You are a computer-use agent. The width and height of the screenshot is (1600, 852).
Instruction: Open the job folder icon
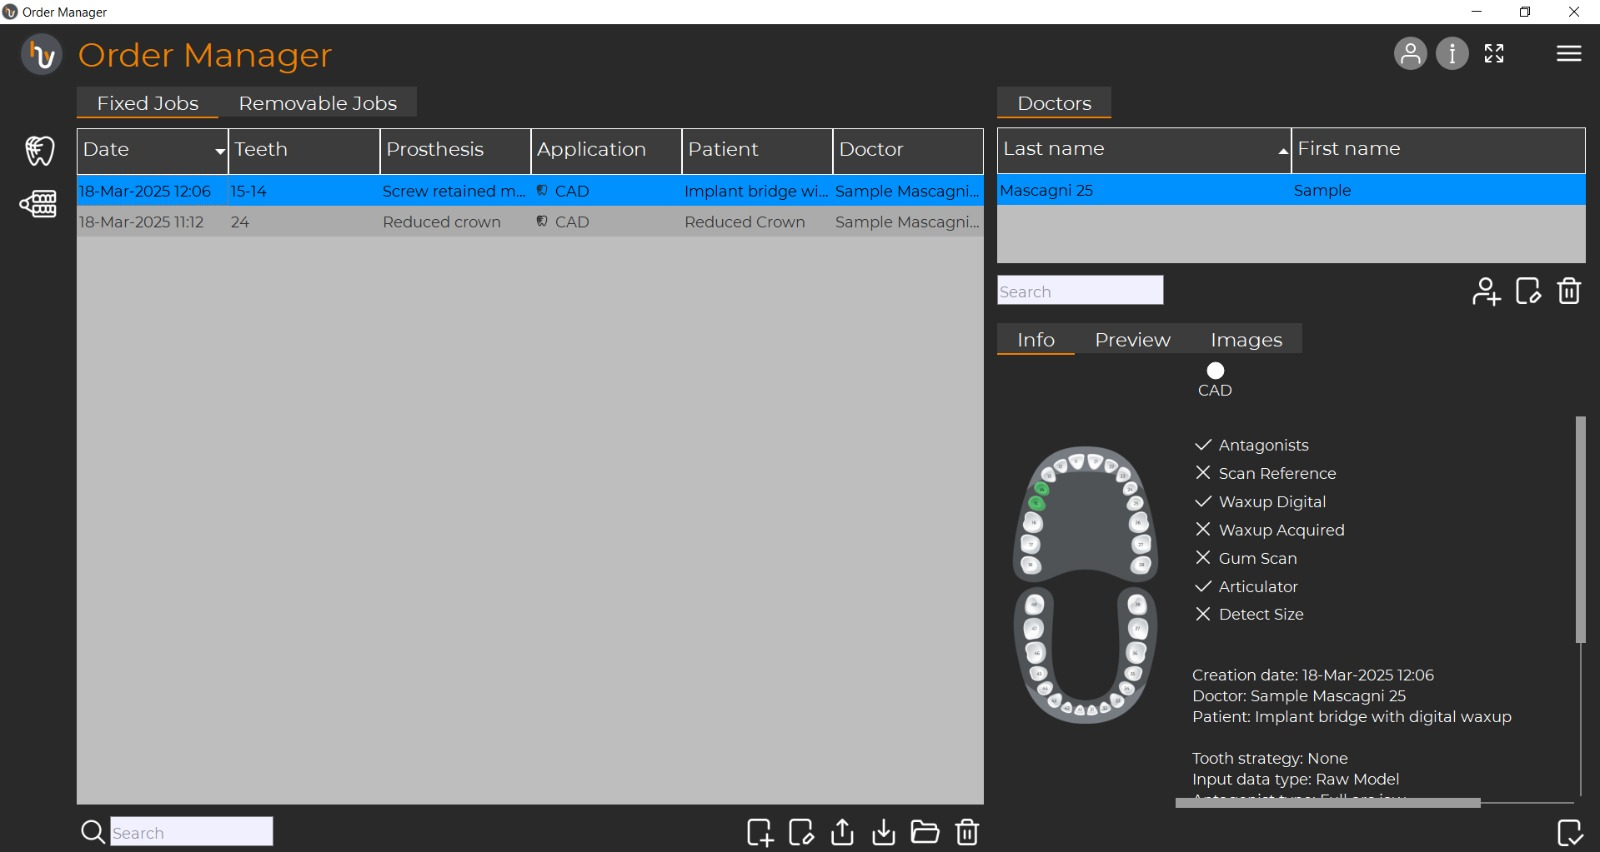coord(925,832)
